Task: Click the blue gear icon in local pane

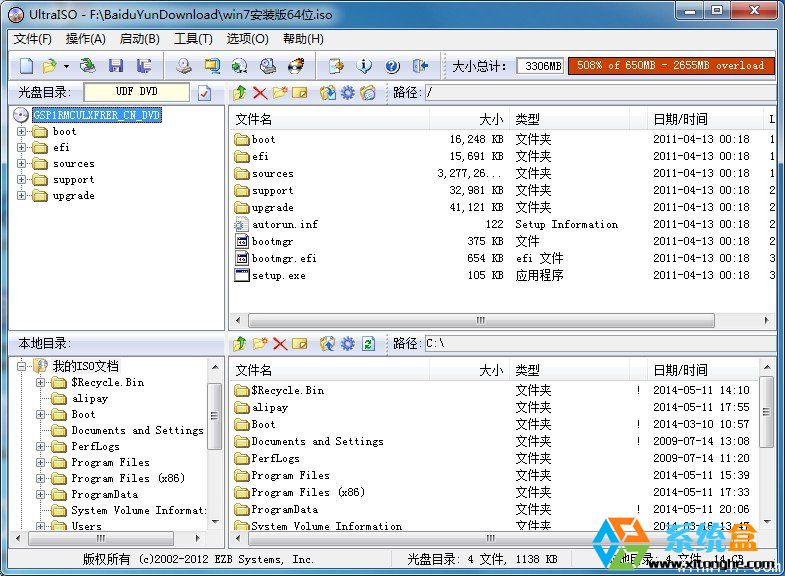Action: [x=347, y=344]
